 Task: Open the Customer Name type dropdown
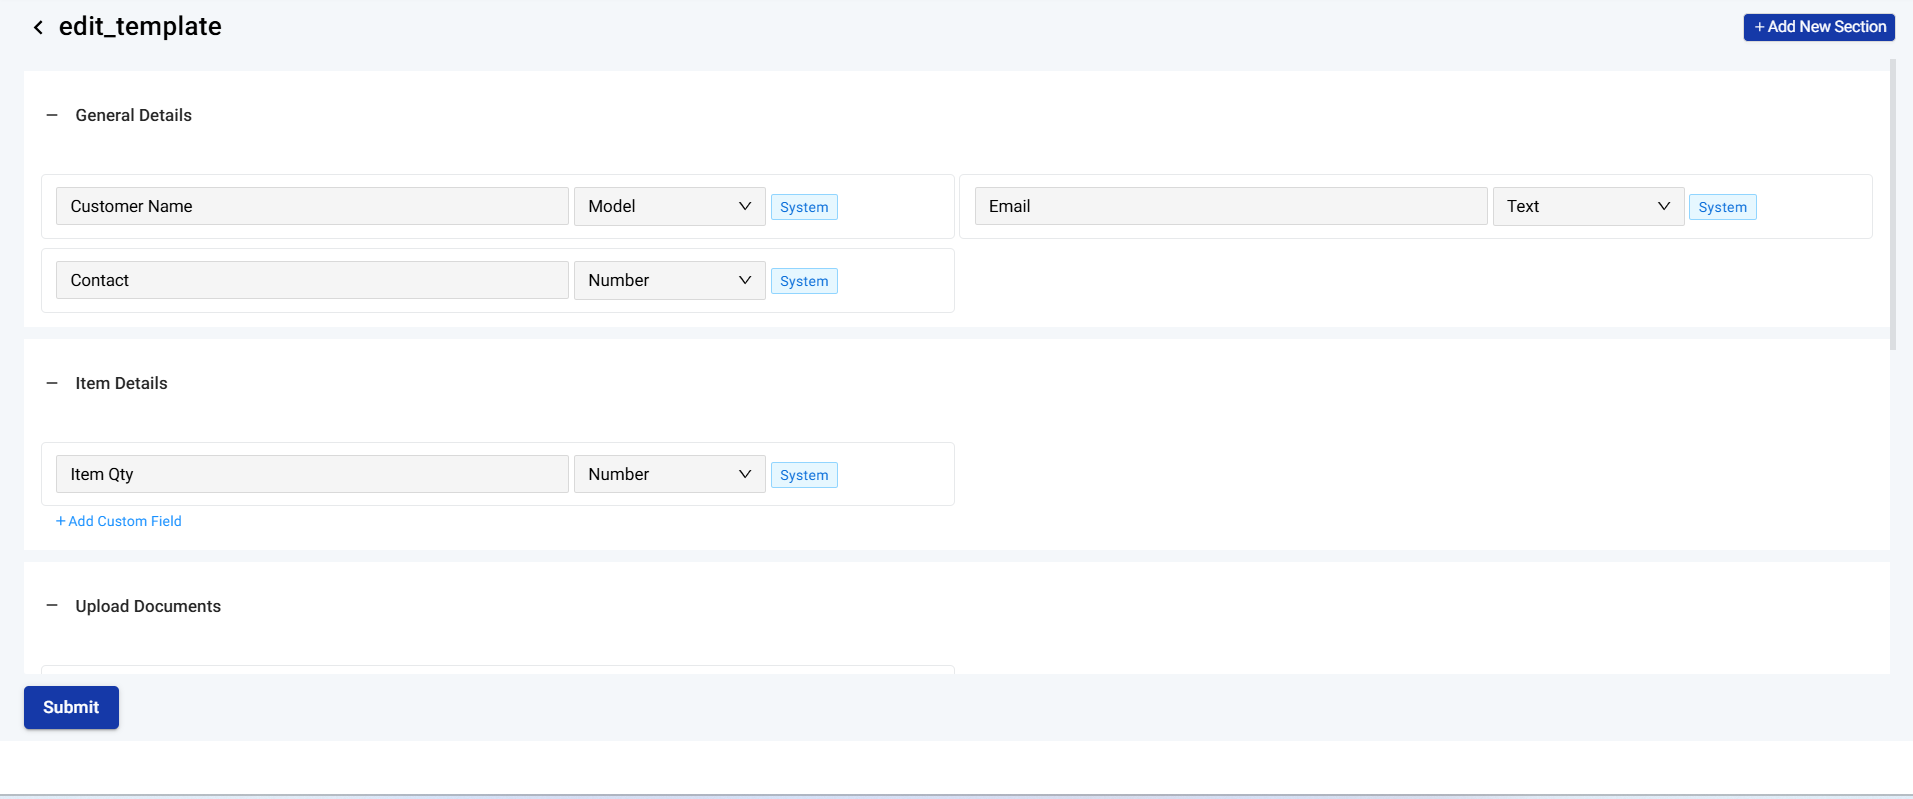[x=669, y=207]
